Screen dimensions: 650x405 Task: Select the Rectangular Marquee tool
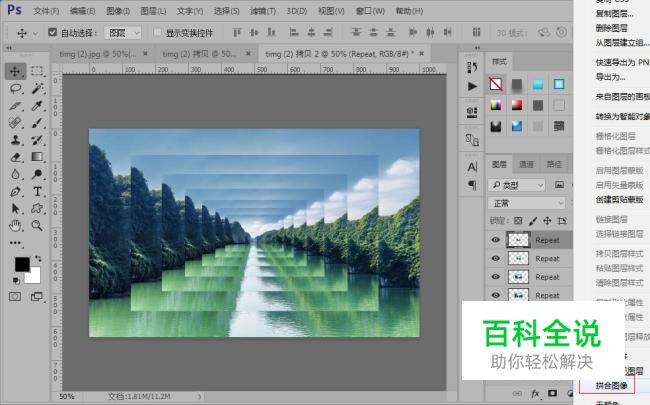pyautogui.click(x=37, y=71)
